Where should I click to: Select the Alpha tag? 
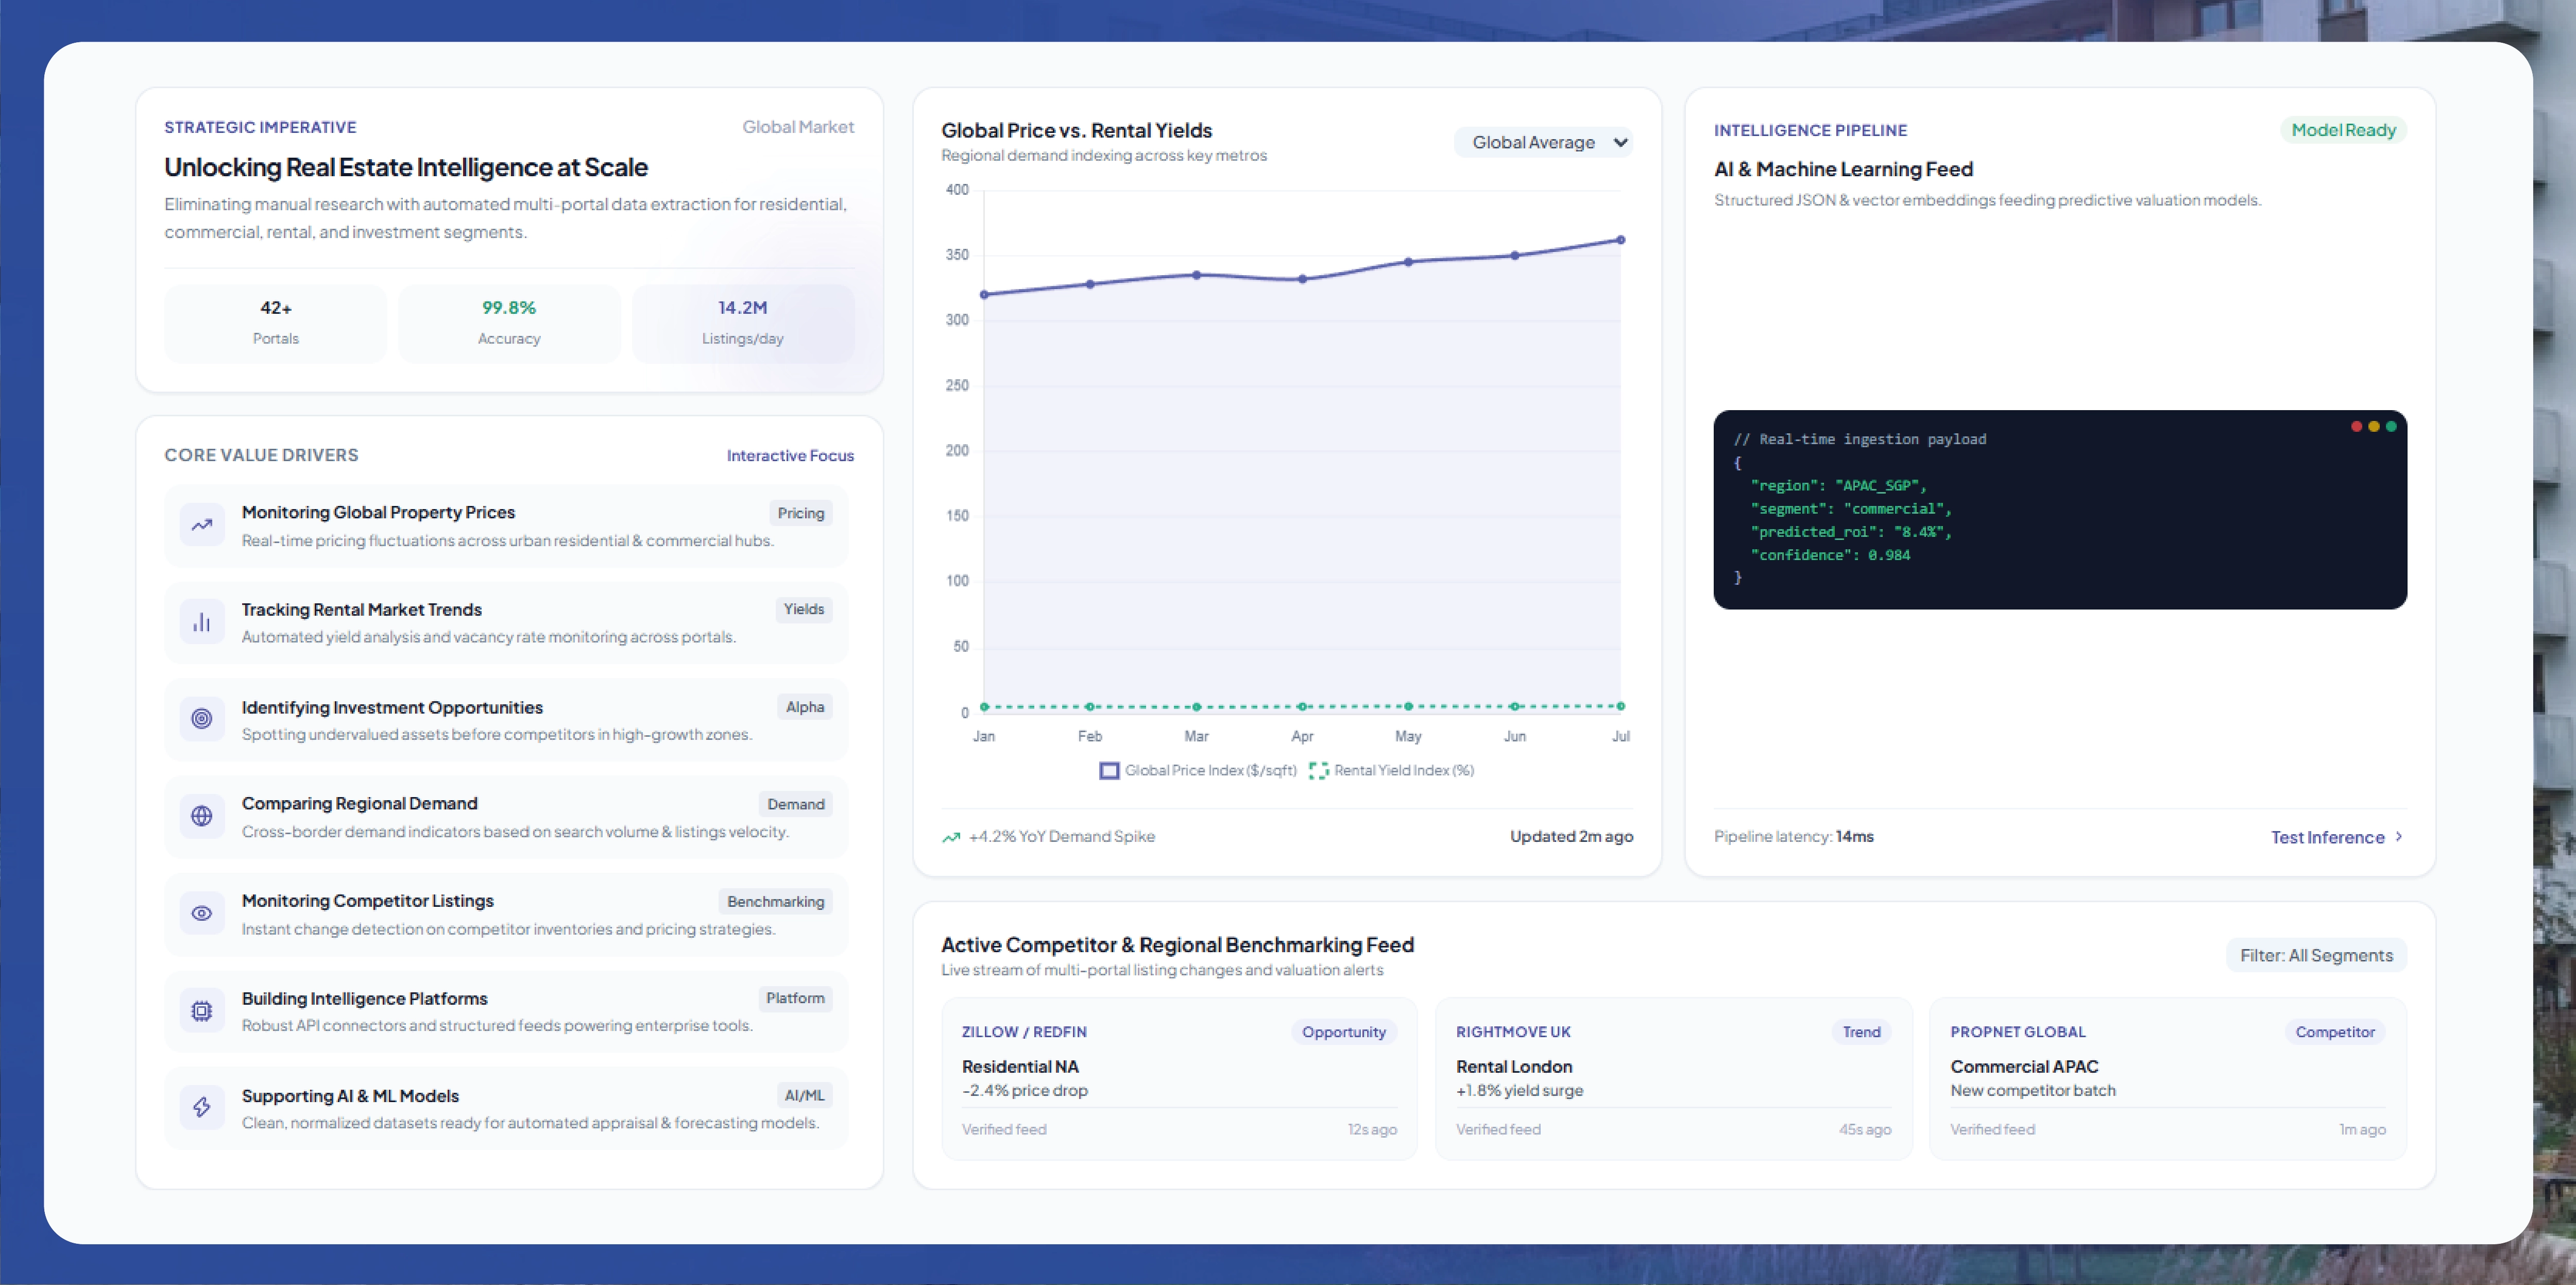click(805, 707)
